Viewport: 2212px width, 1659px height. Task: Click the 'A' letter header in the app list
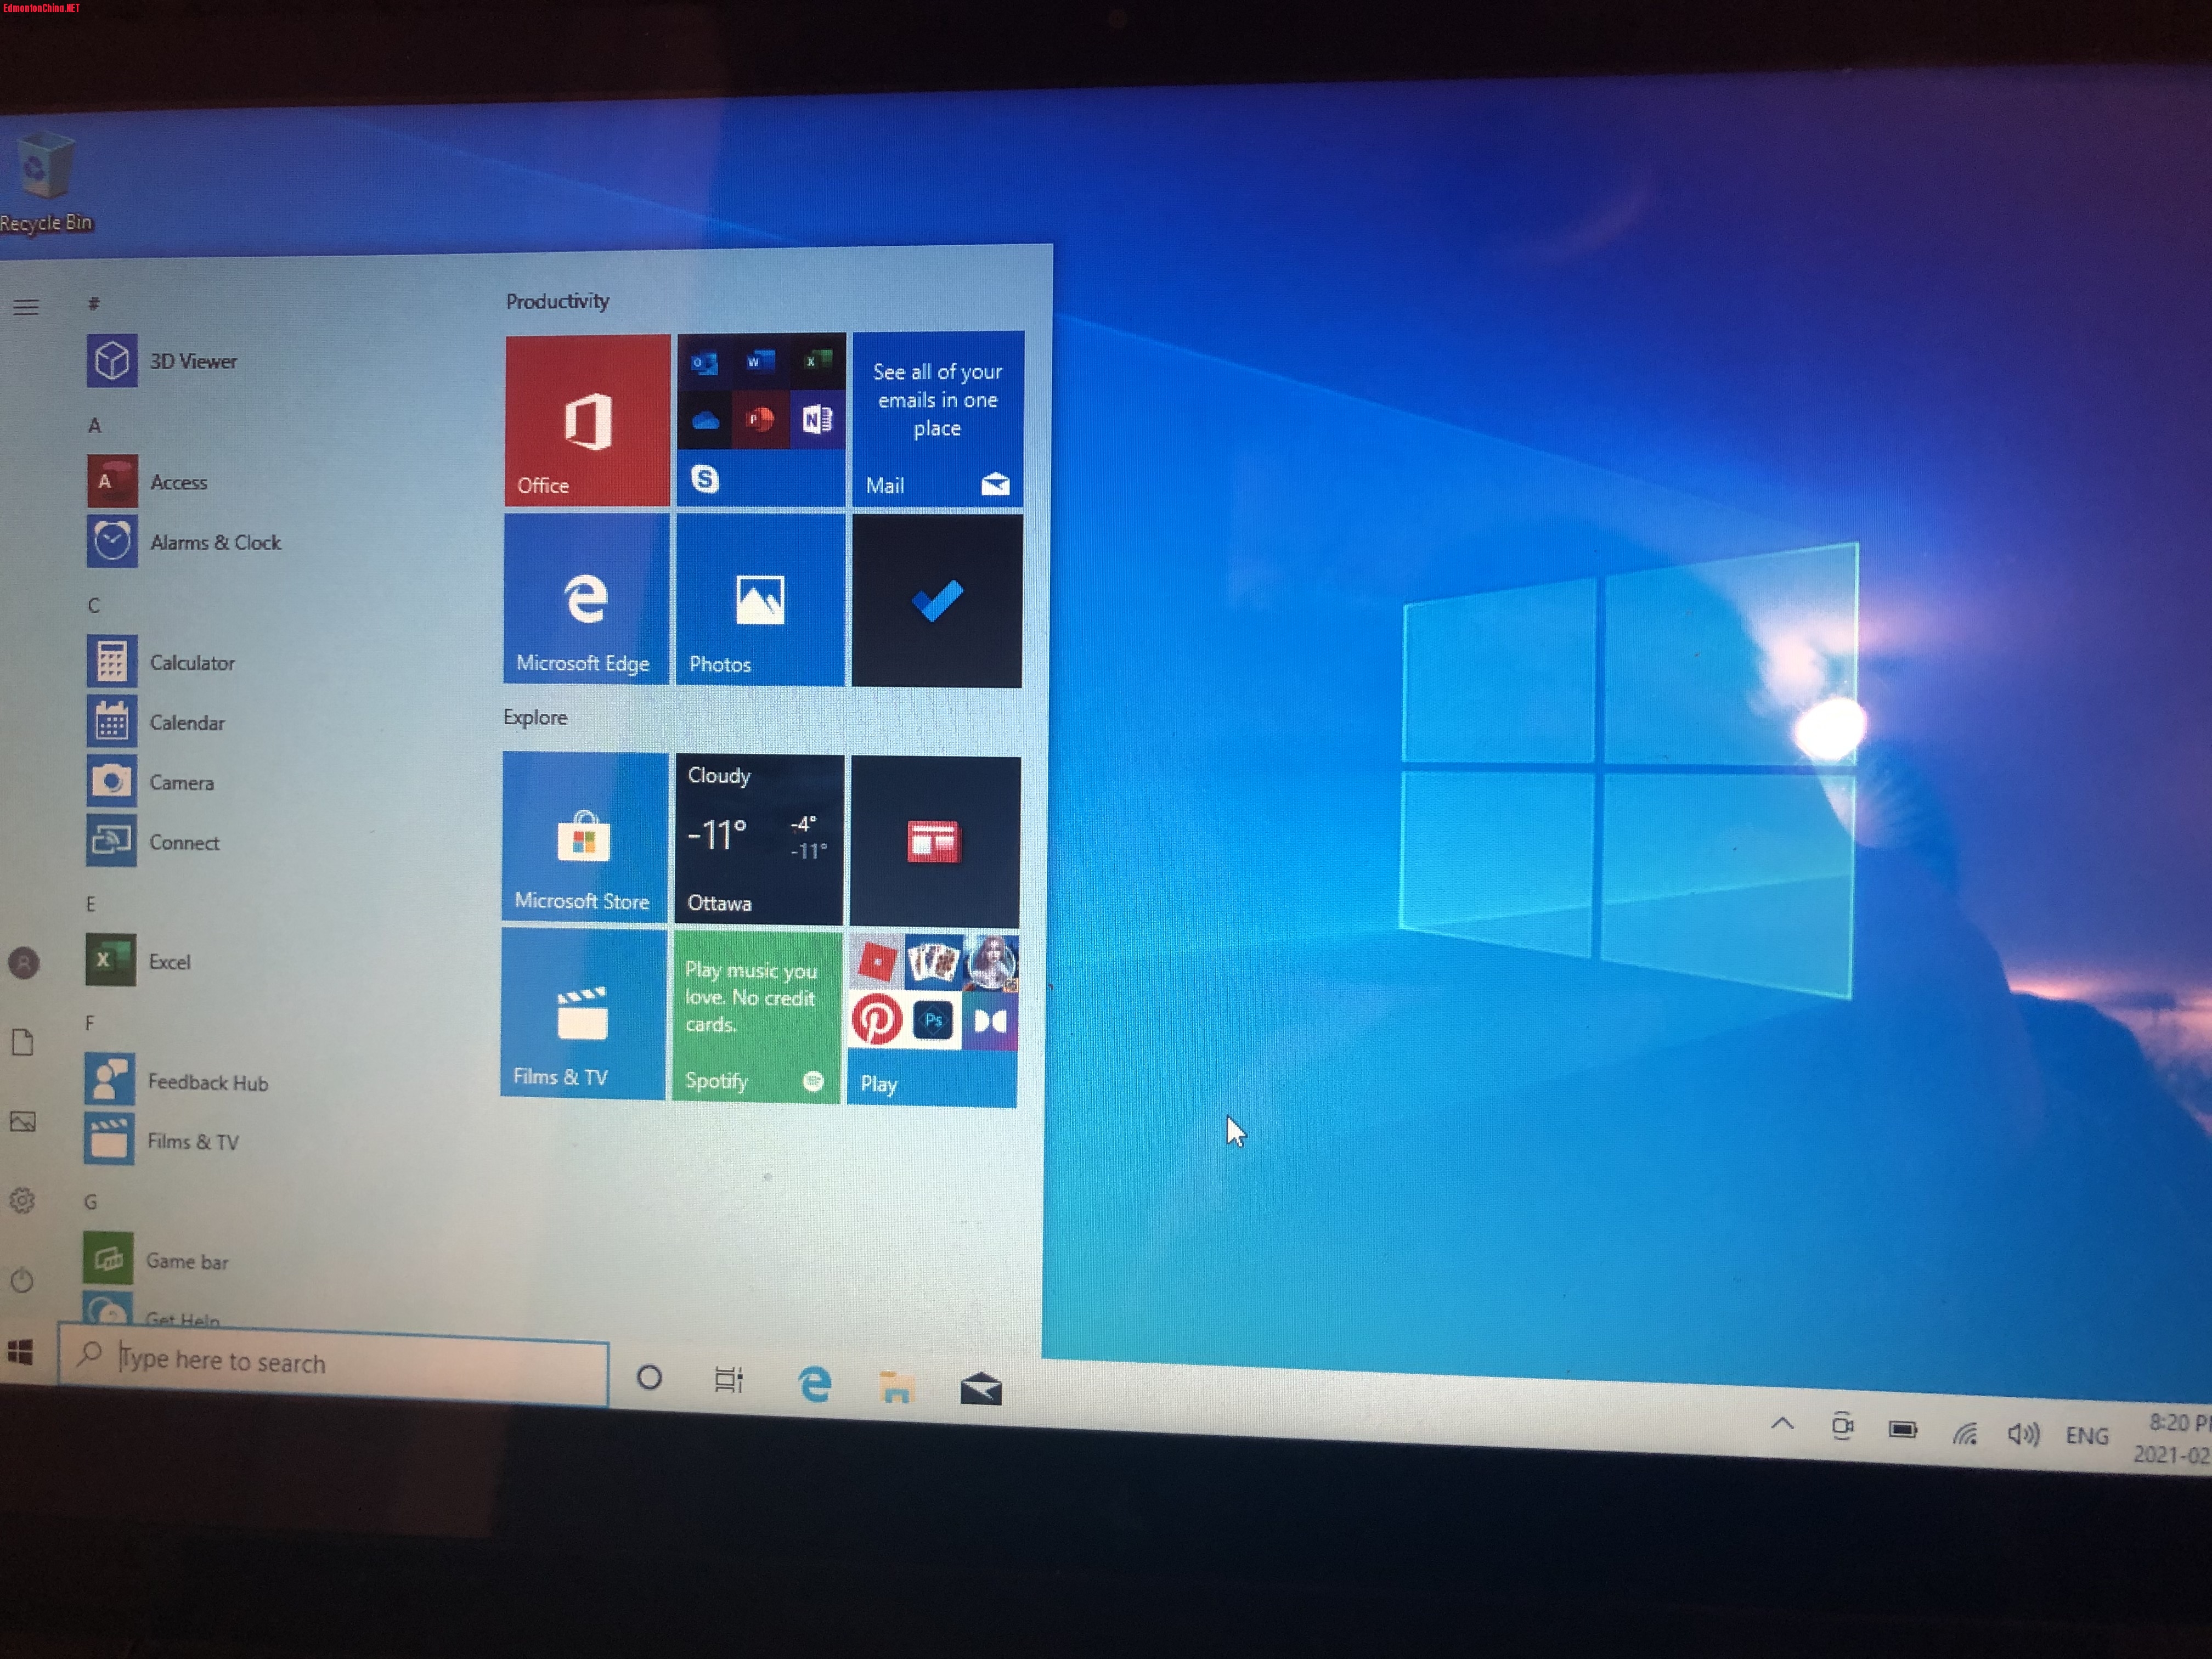tap(95, 425)
